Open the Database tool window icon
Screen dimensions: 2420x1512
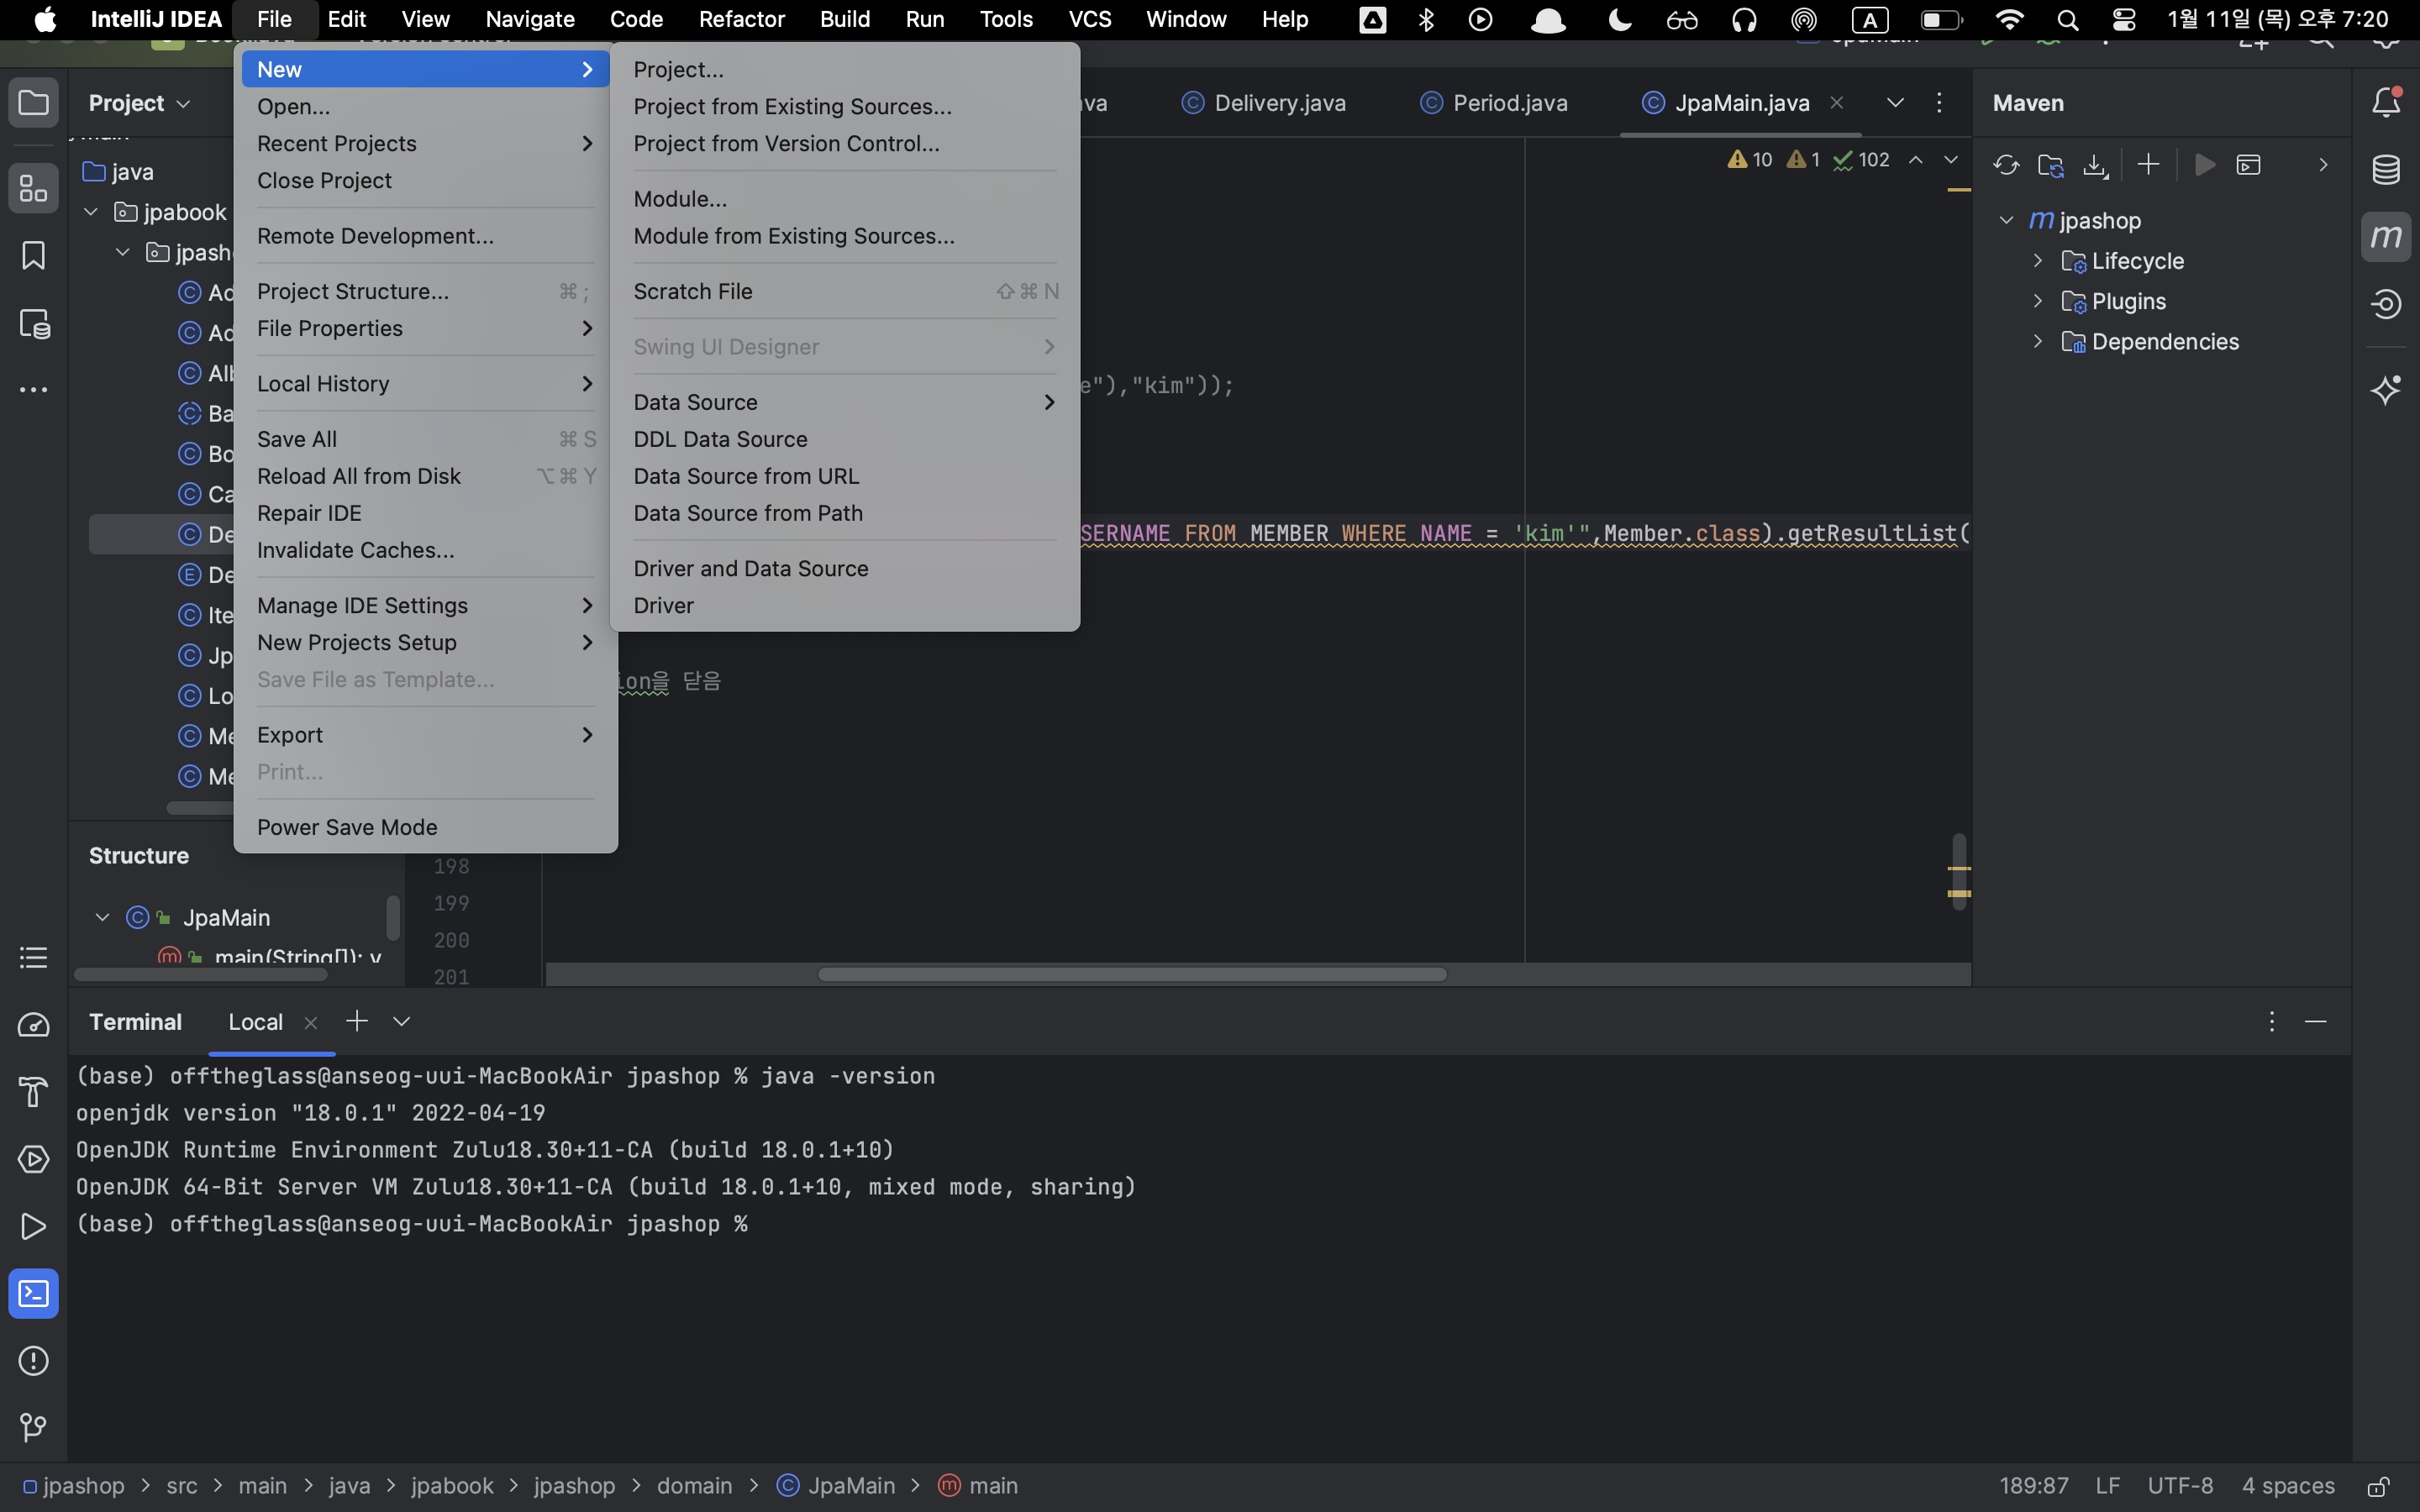(2386, 169)
